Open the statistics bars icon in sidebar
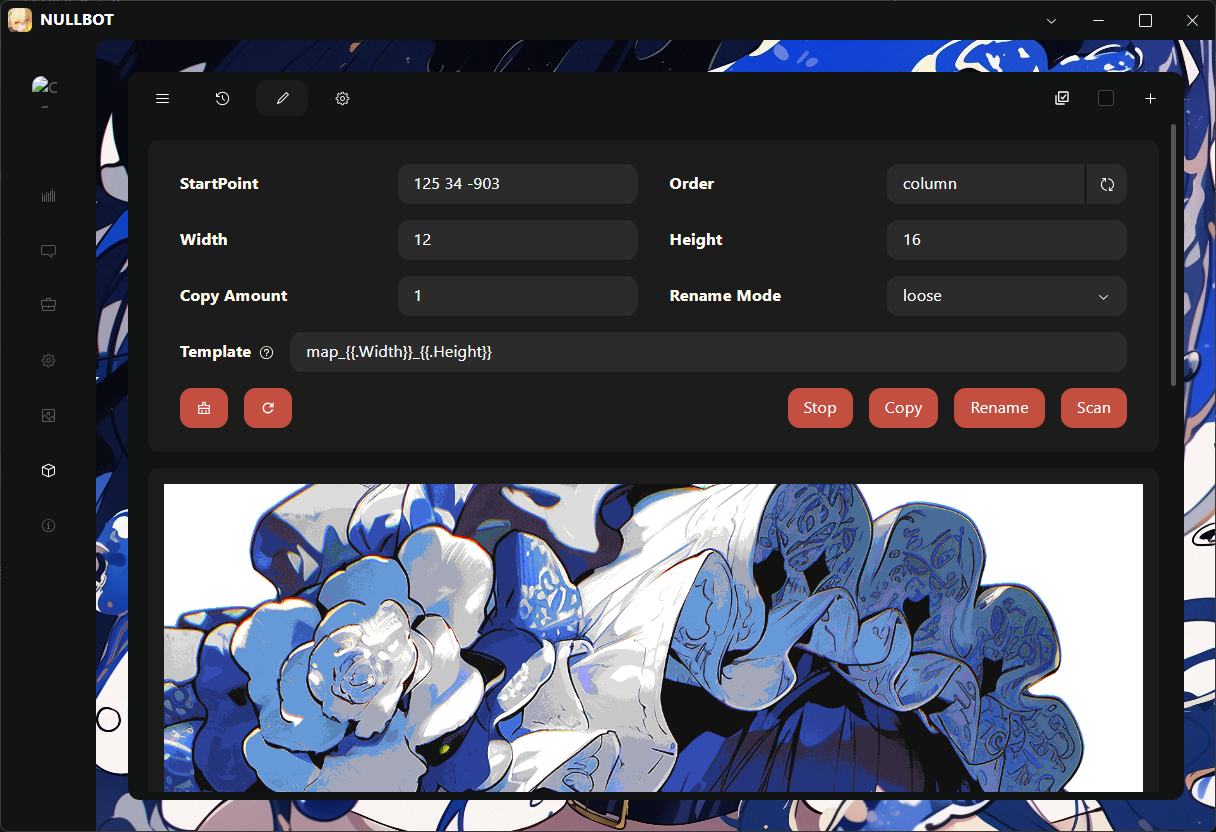 tap(48, 196)
